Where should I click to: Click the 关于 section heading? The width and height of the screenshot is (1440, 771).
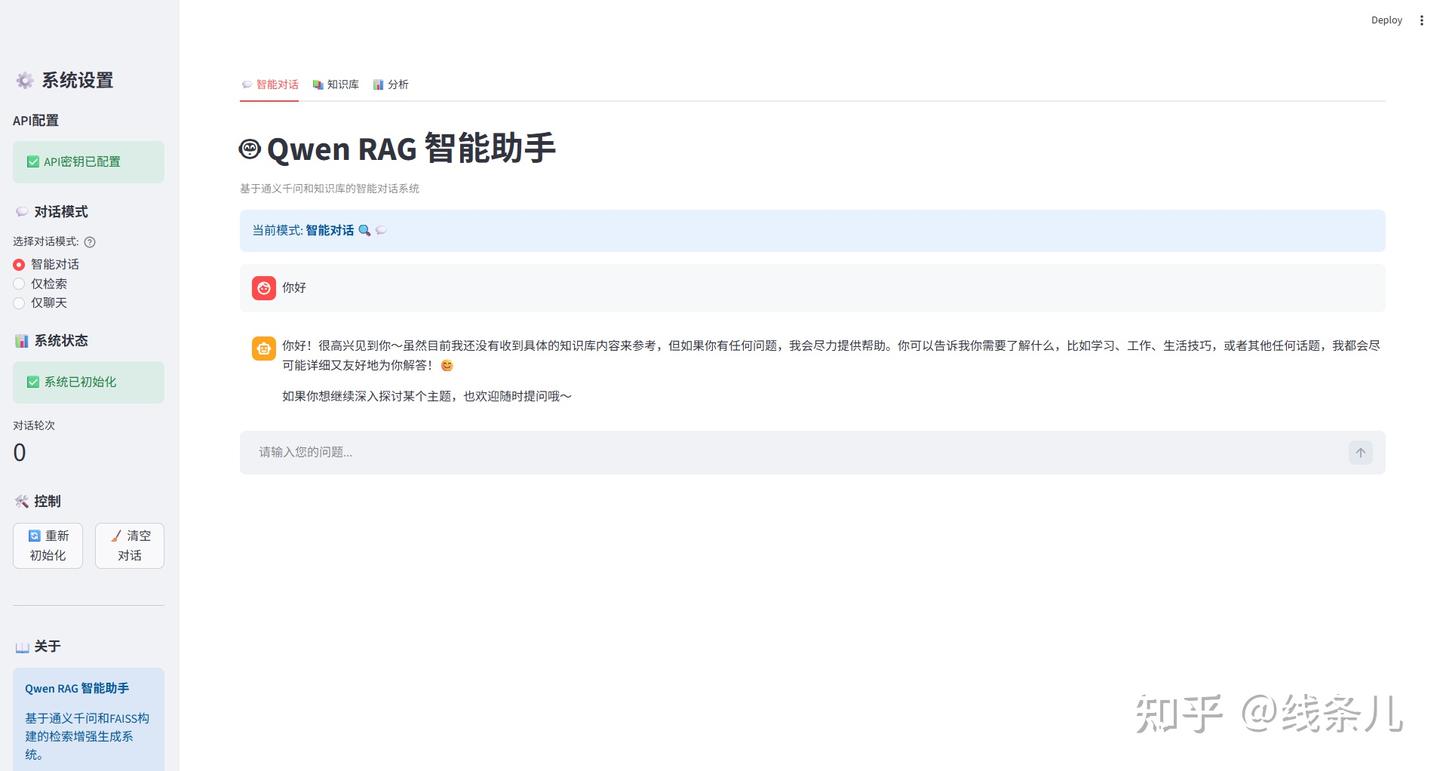(x=38, y=647)
